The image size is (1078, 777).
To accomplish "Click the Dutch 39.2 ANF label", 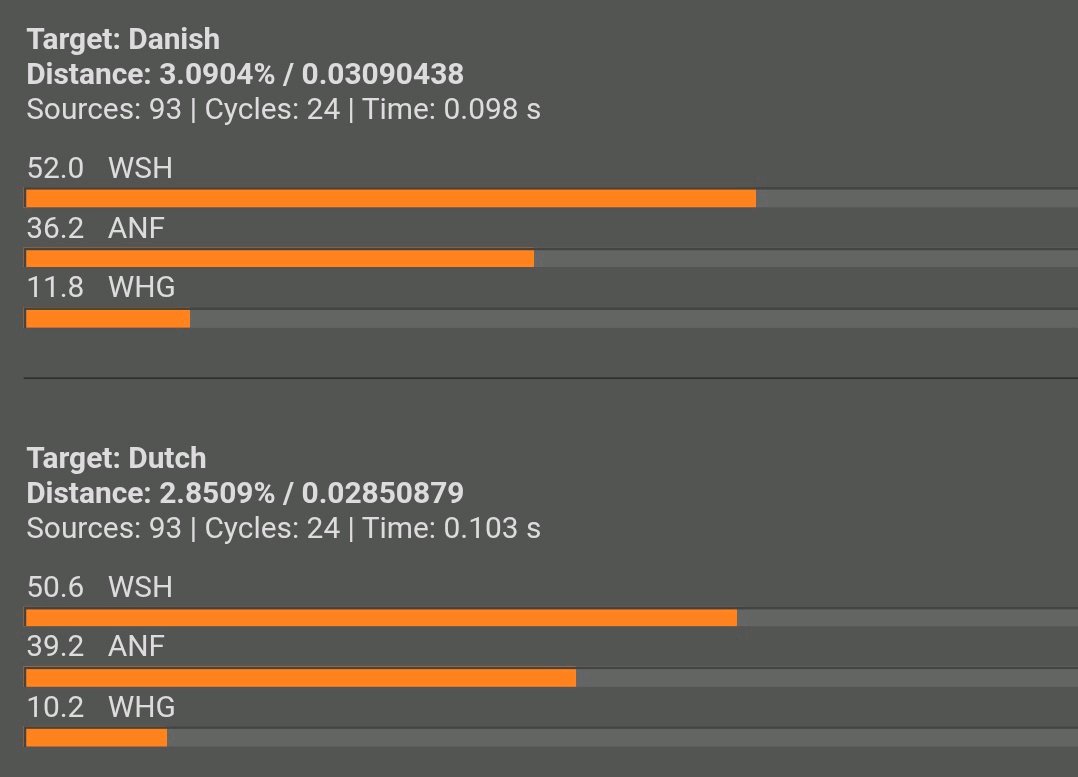I will click(x=96, y=646).
